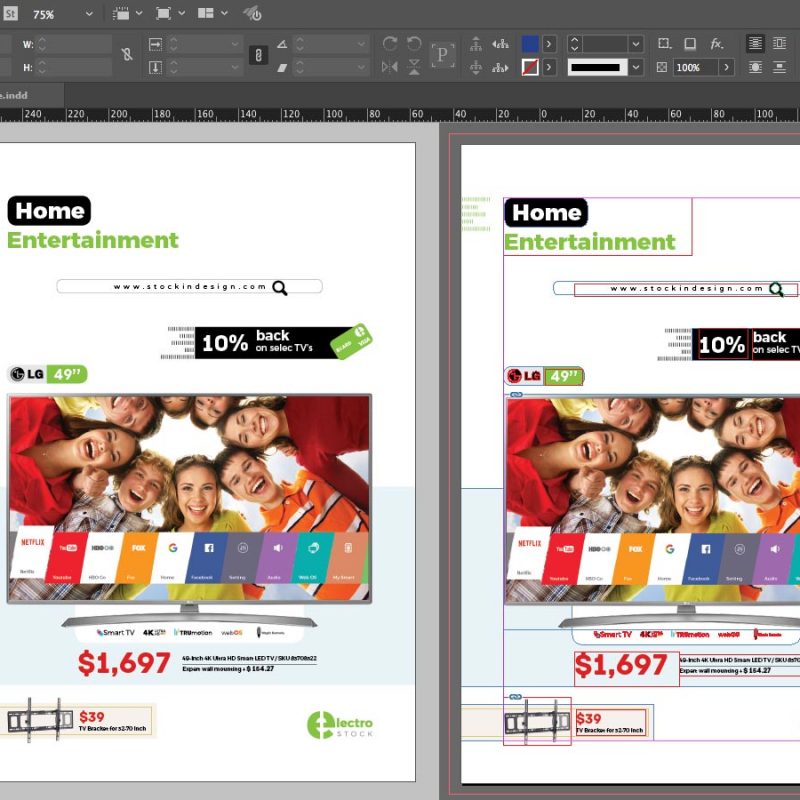
Task: Click the 100% opacity field
Action: pos(695,67)
